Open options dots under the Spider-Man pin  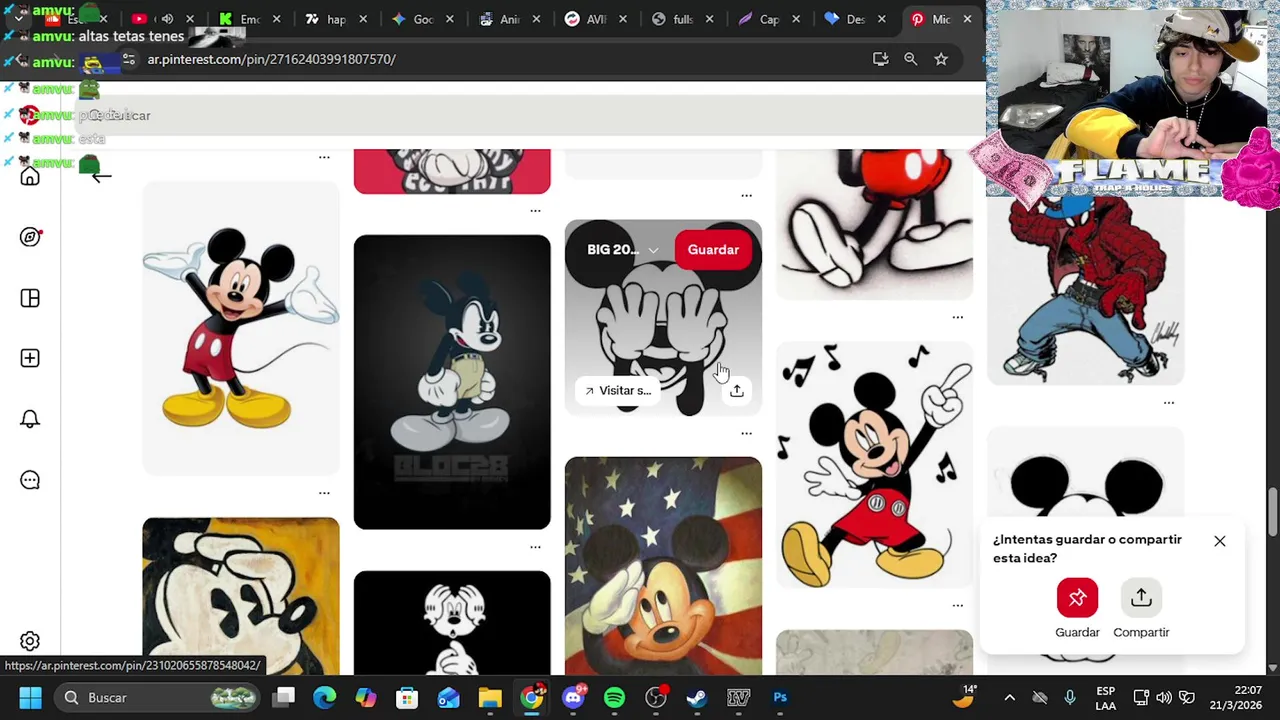tap(1168, 403)
